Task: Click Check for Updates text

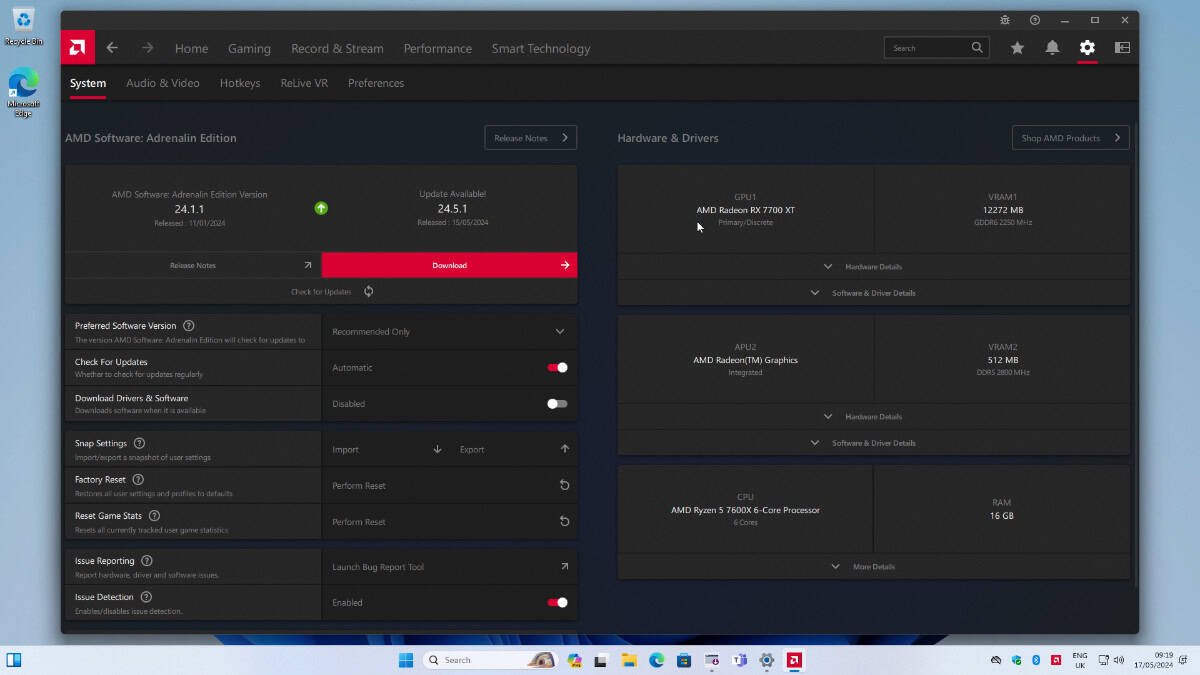Action: 321,292
